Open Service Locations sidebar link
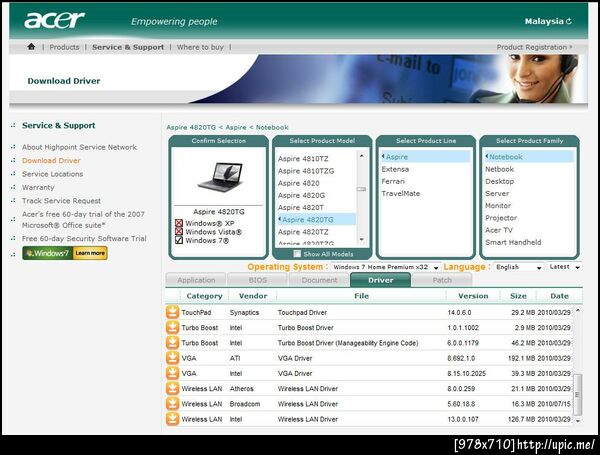The width and height of the screenshot is (600, 455). pos(52,174)
